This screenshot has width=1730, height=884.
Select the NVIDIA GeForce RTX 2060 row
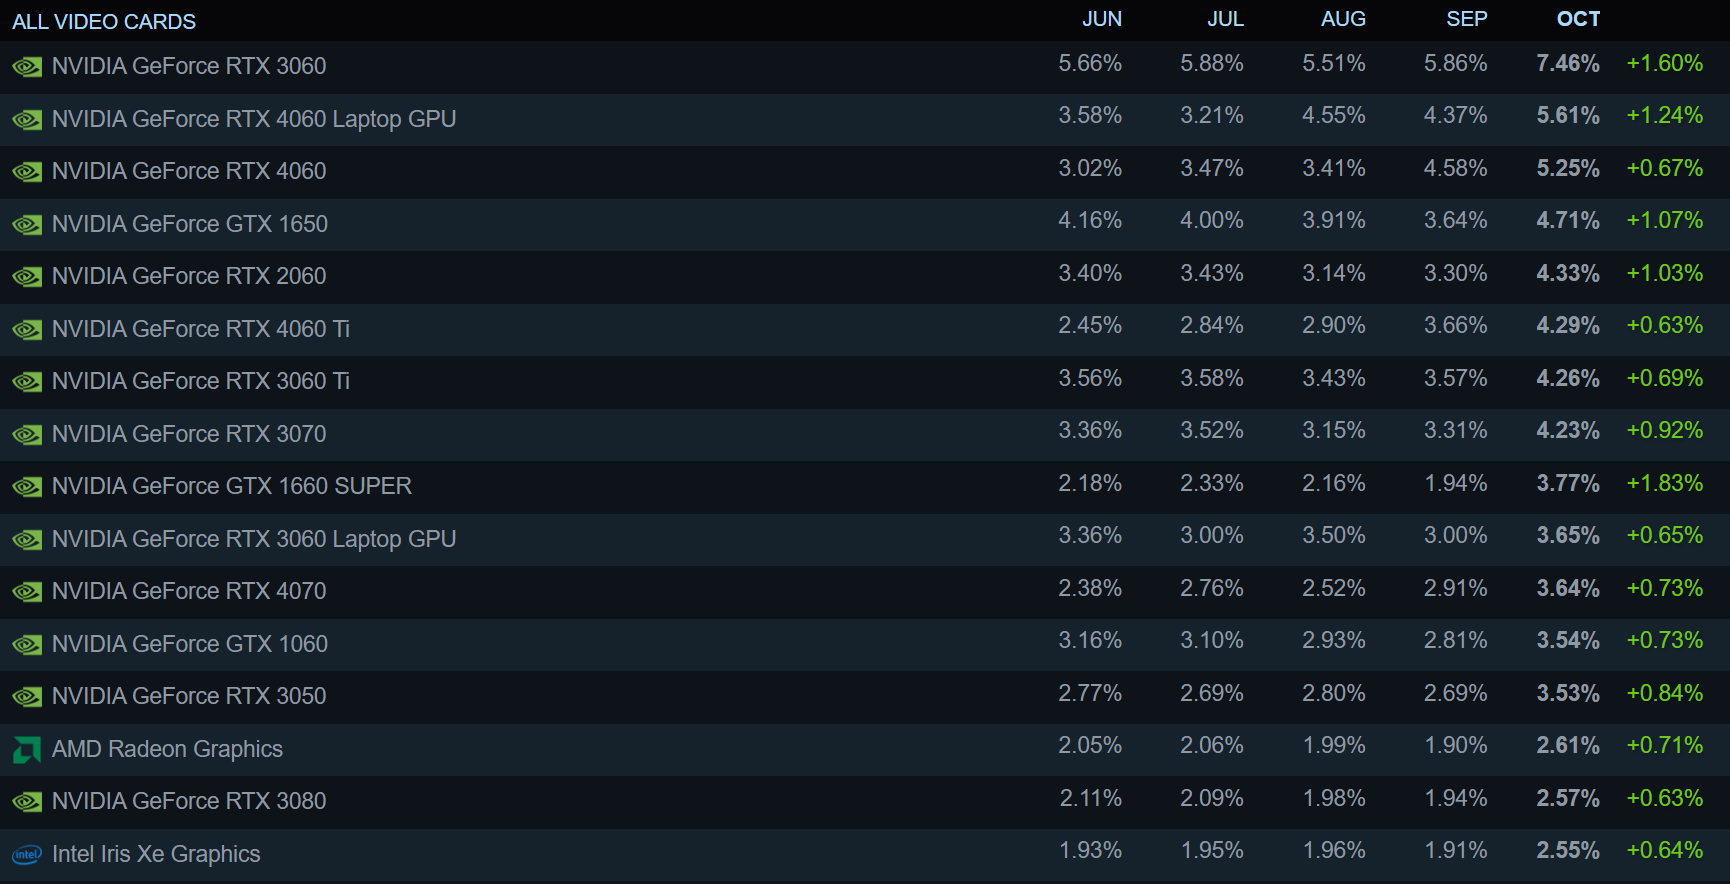point(189,276)
